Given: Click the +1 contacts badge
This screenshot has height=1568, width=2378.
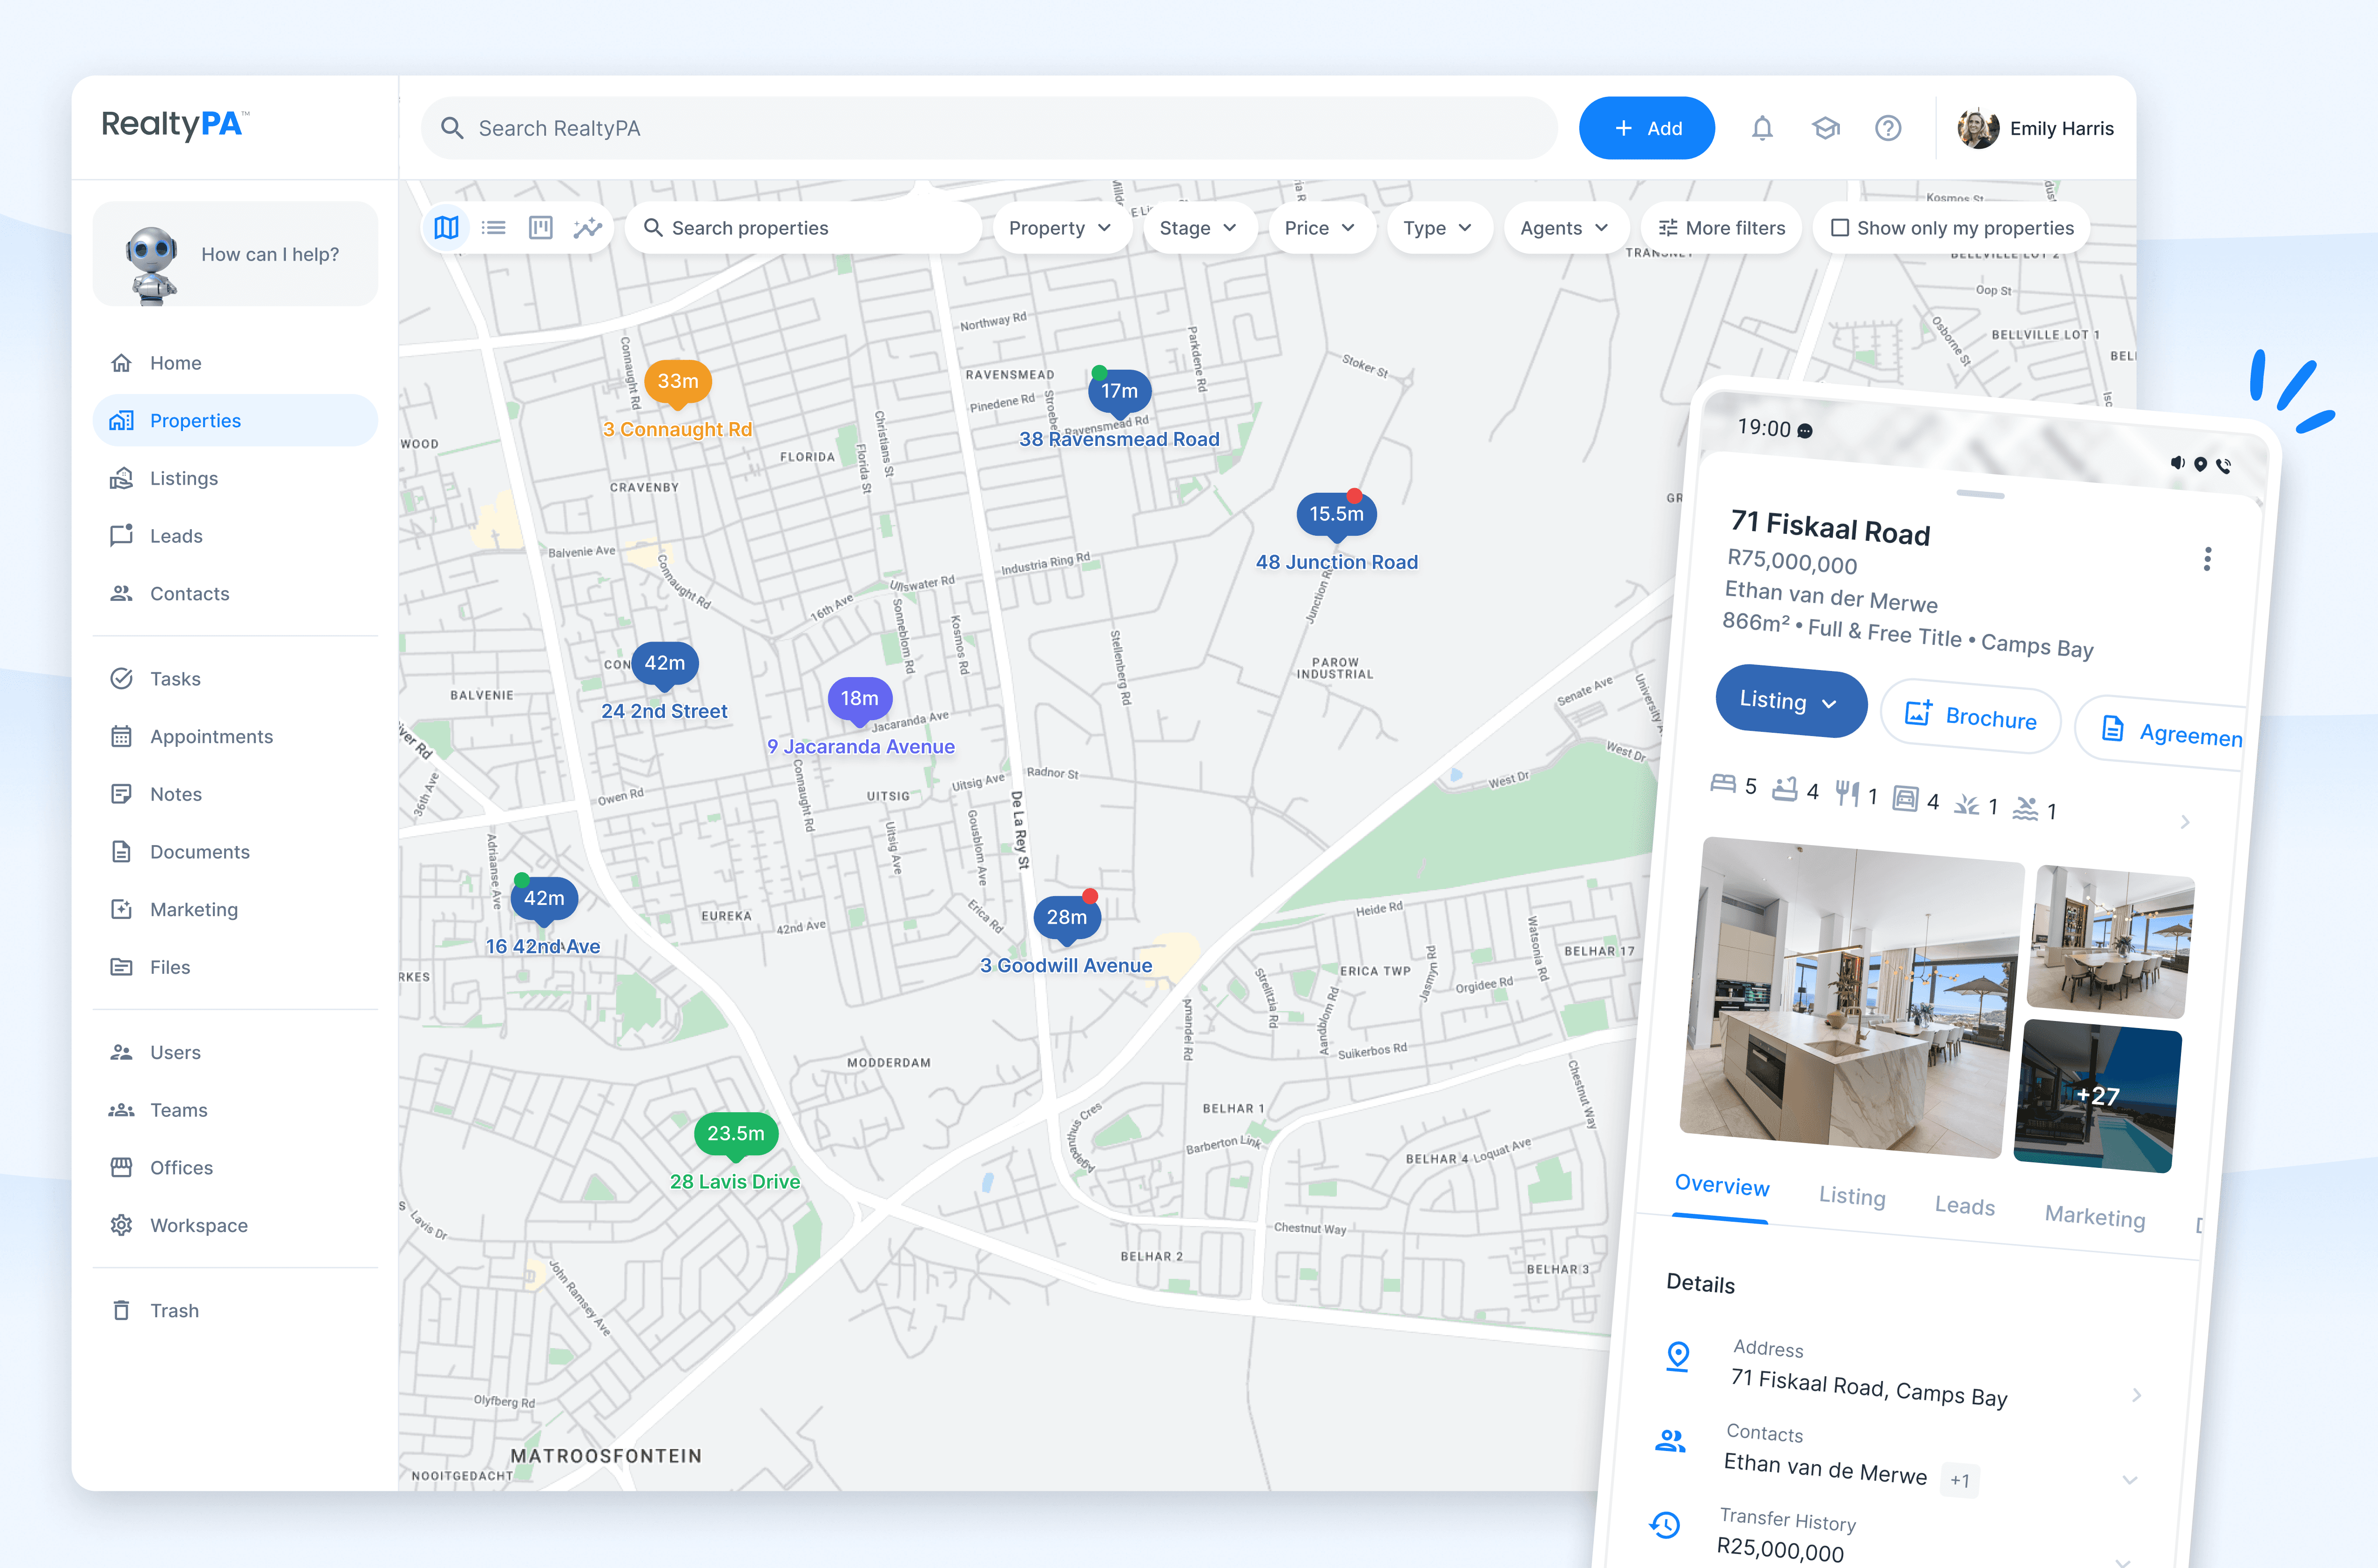Looking at the screenshot, I should pyautogui.click(x=1959, y=1481).
